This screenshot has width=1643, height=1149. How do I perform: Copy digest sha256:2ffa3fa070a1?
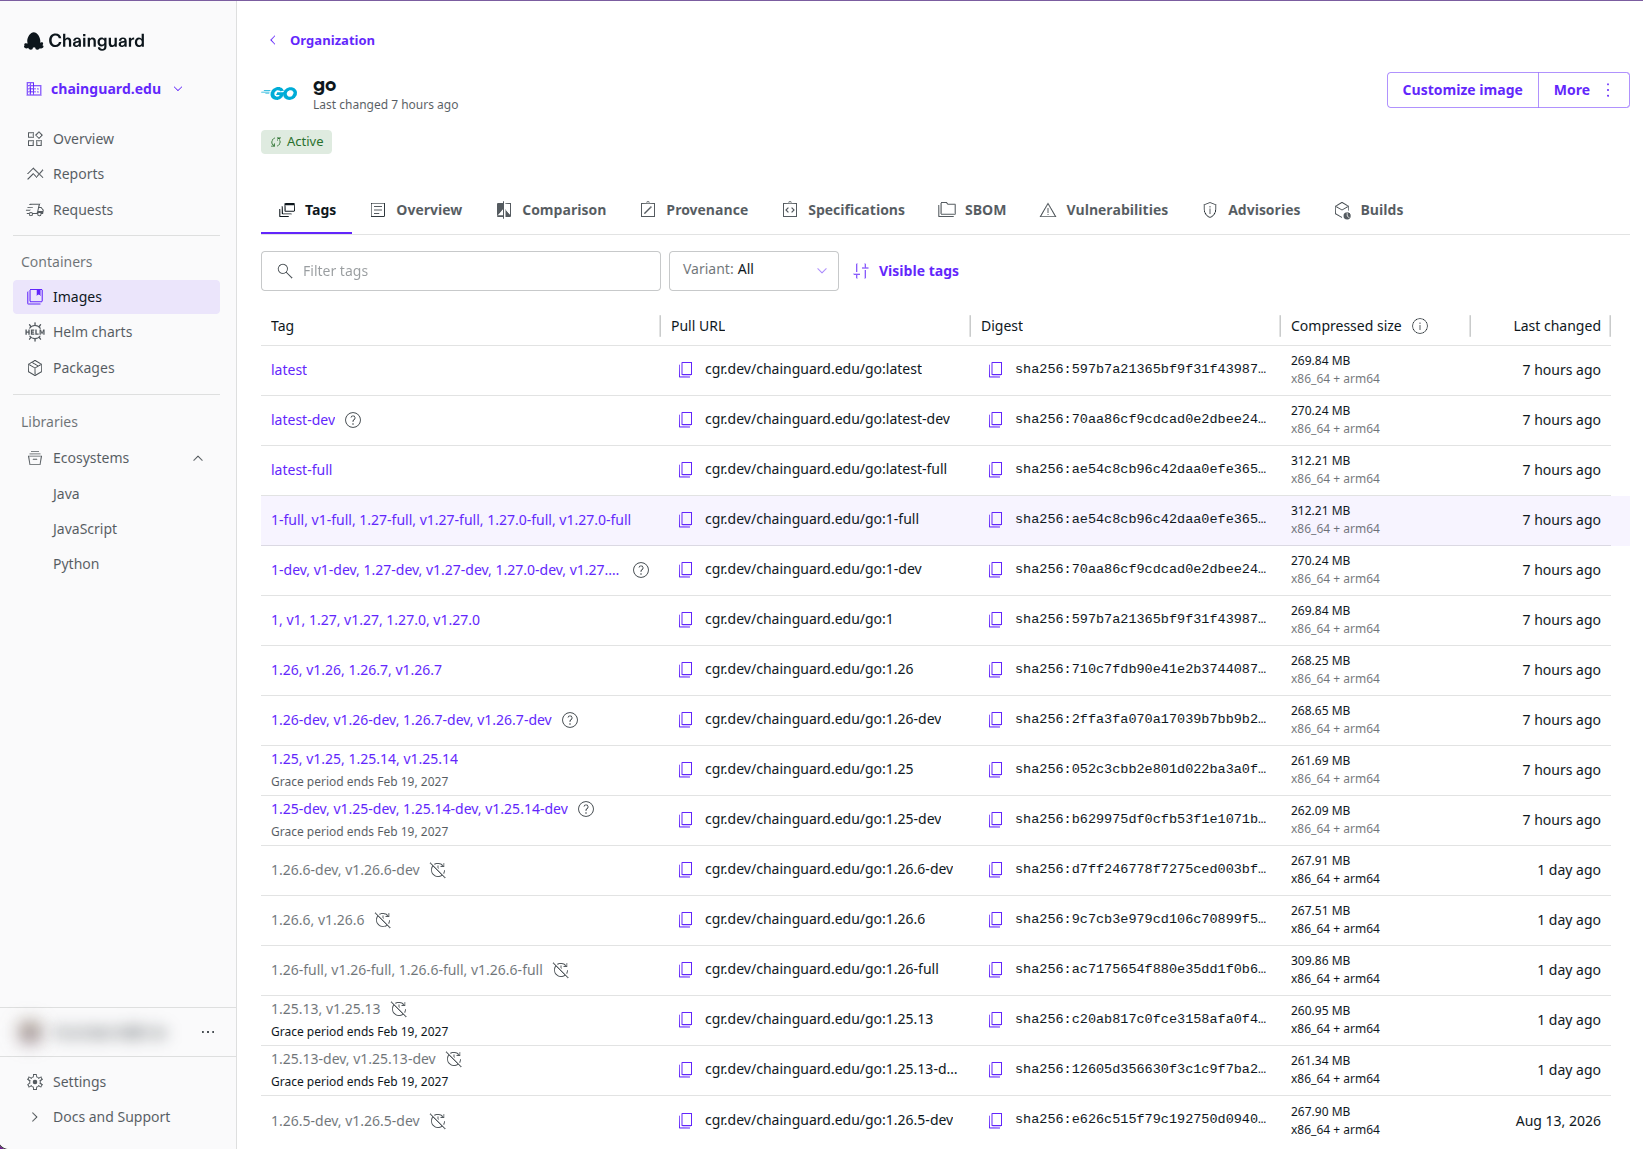(995, 720)
